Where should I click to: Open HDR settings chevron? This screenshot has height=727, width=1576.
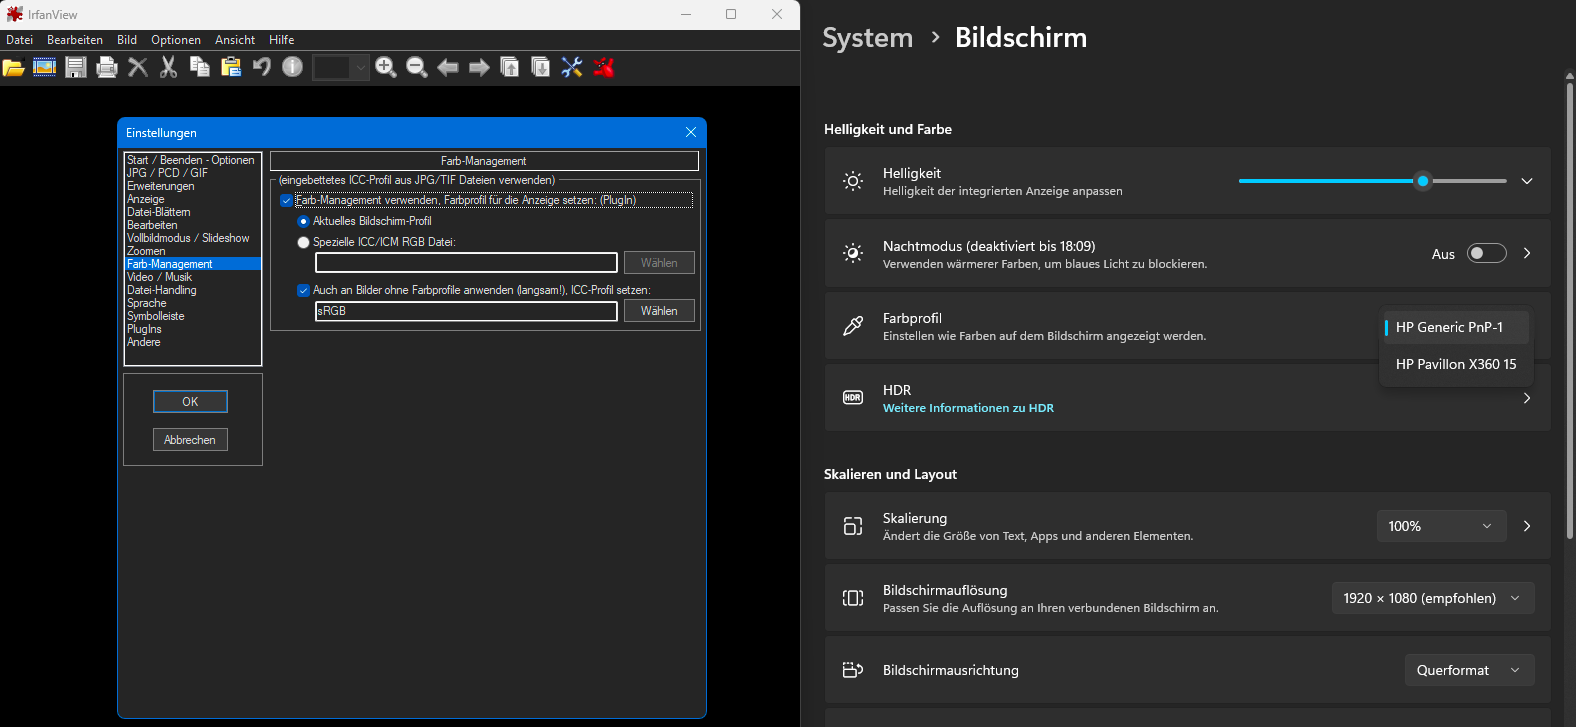click(1527, 398)
